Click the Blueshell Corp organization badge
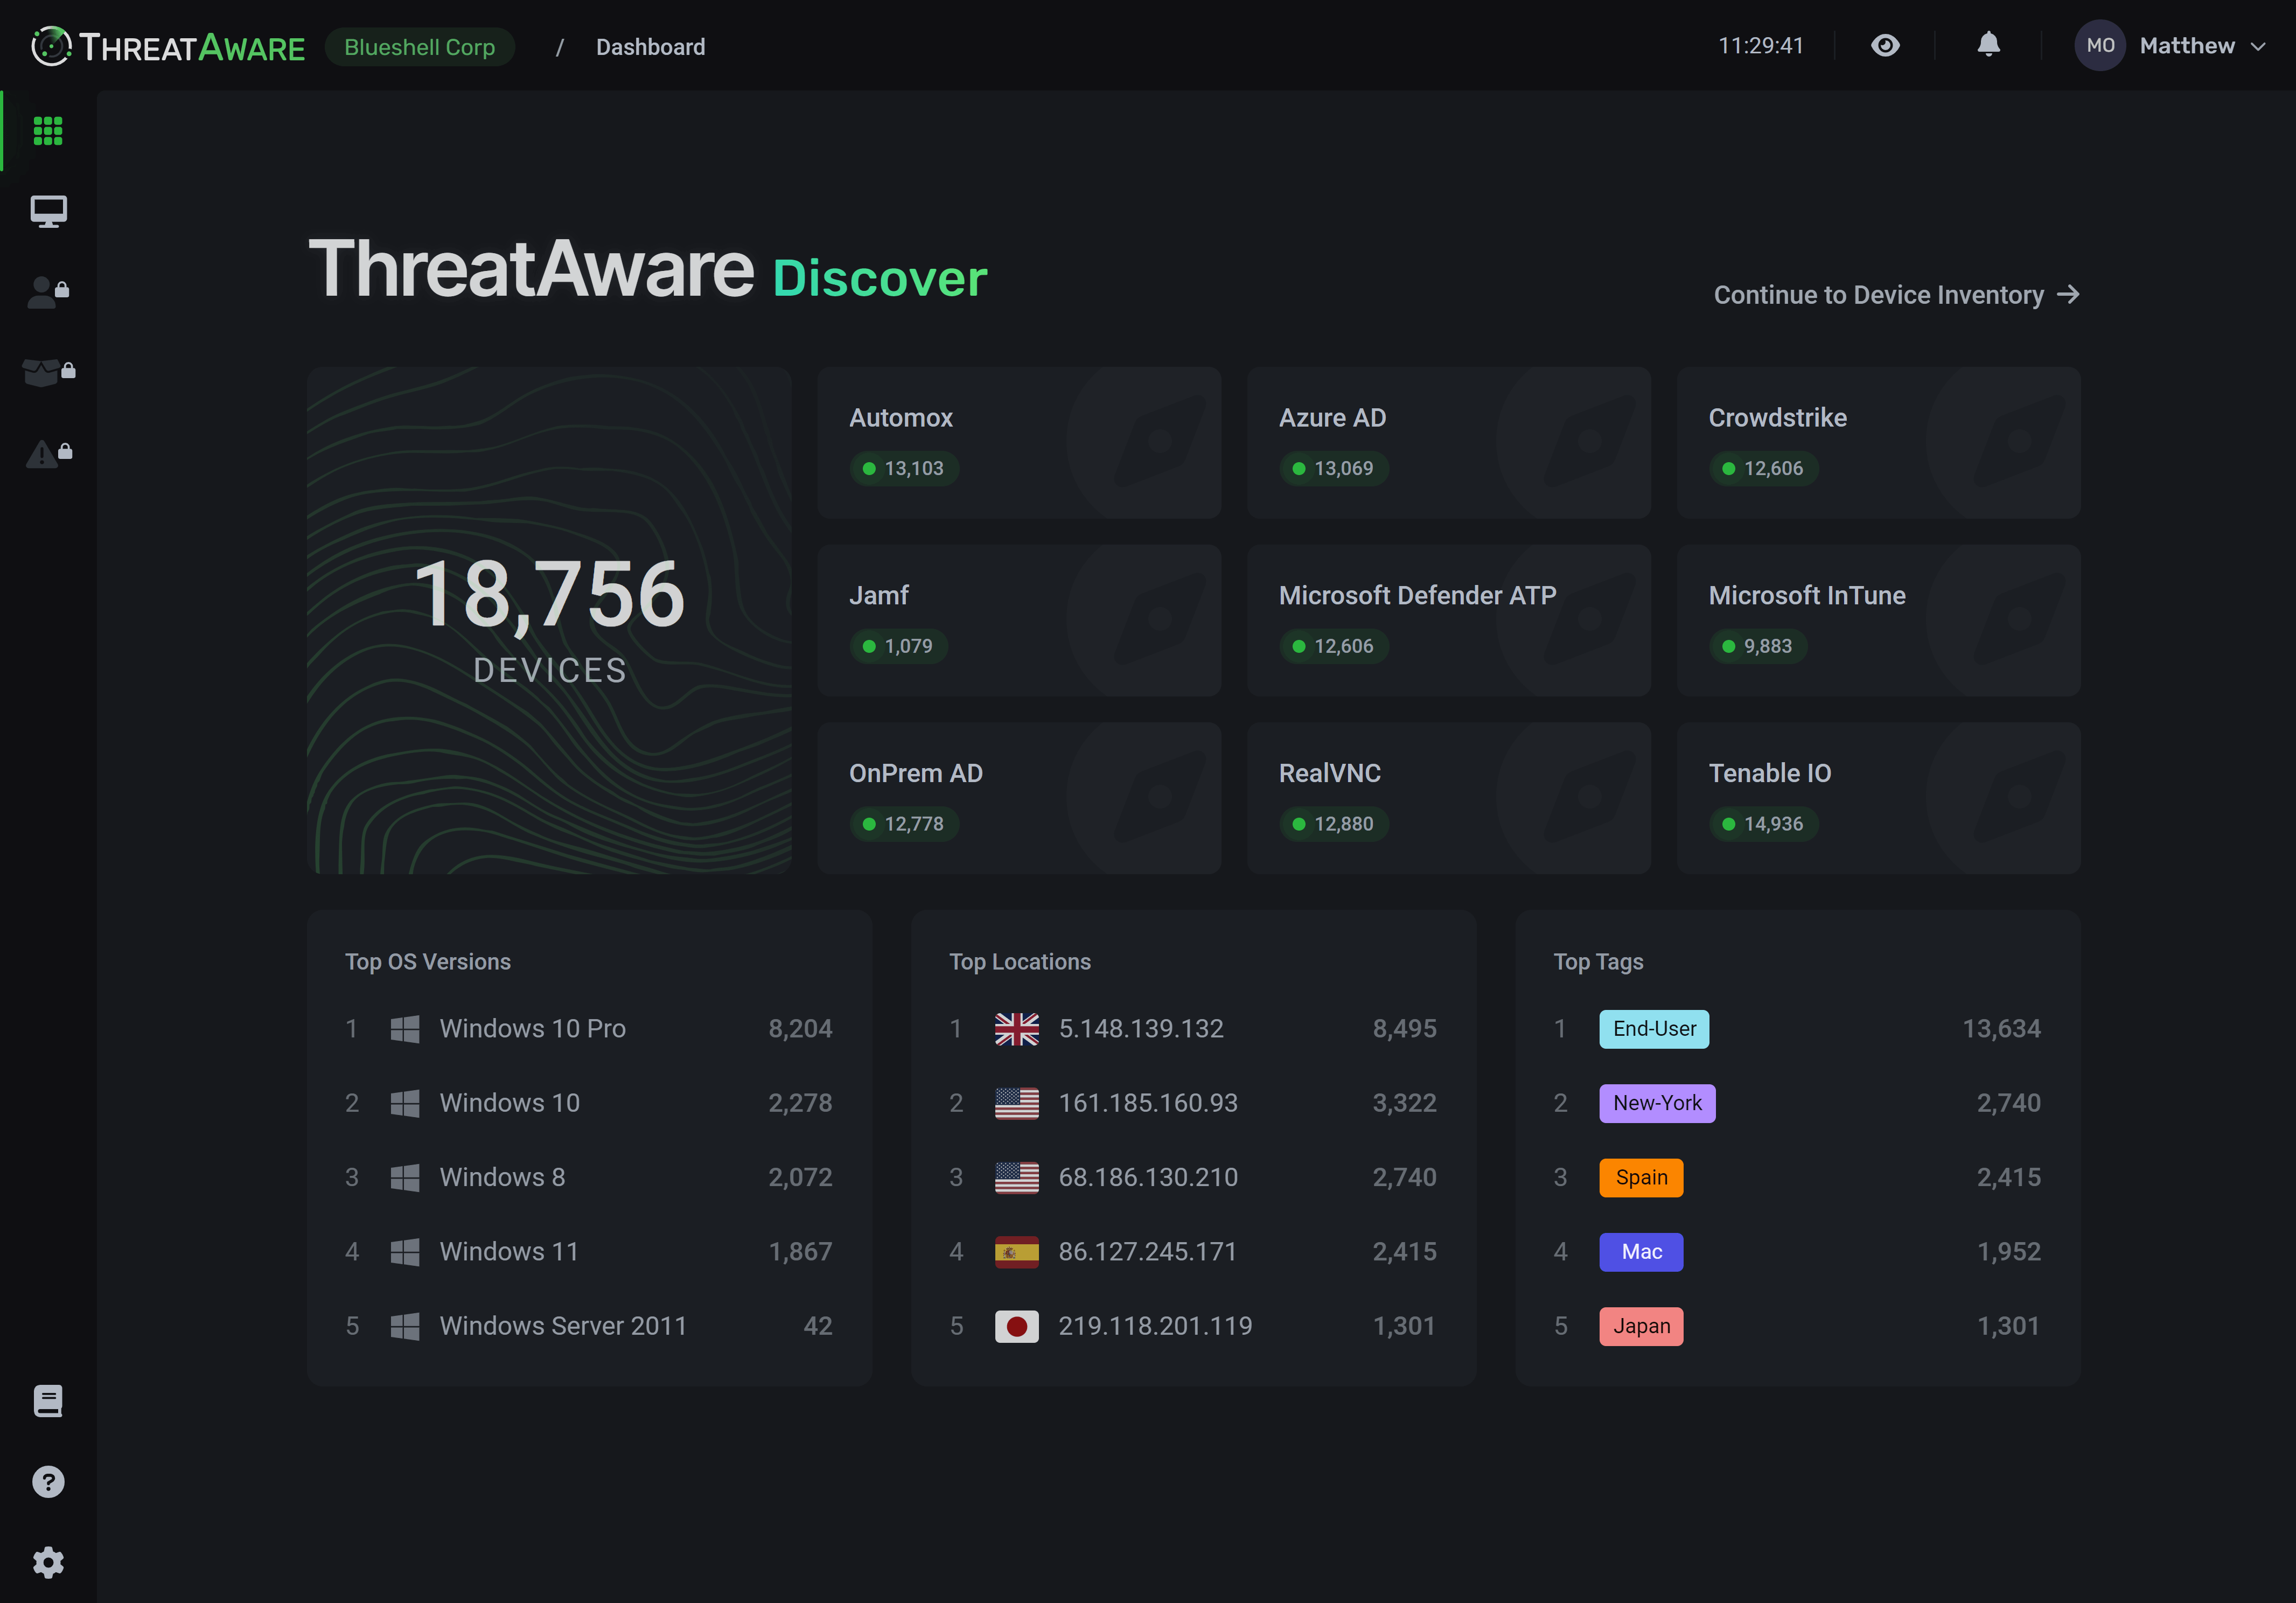The height and width of the screenshot is (1603, 2296). (419, 47)
